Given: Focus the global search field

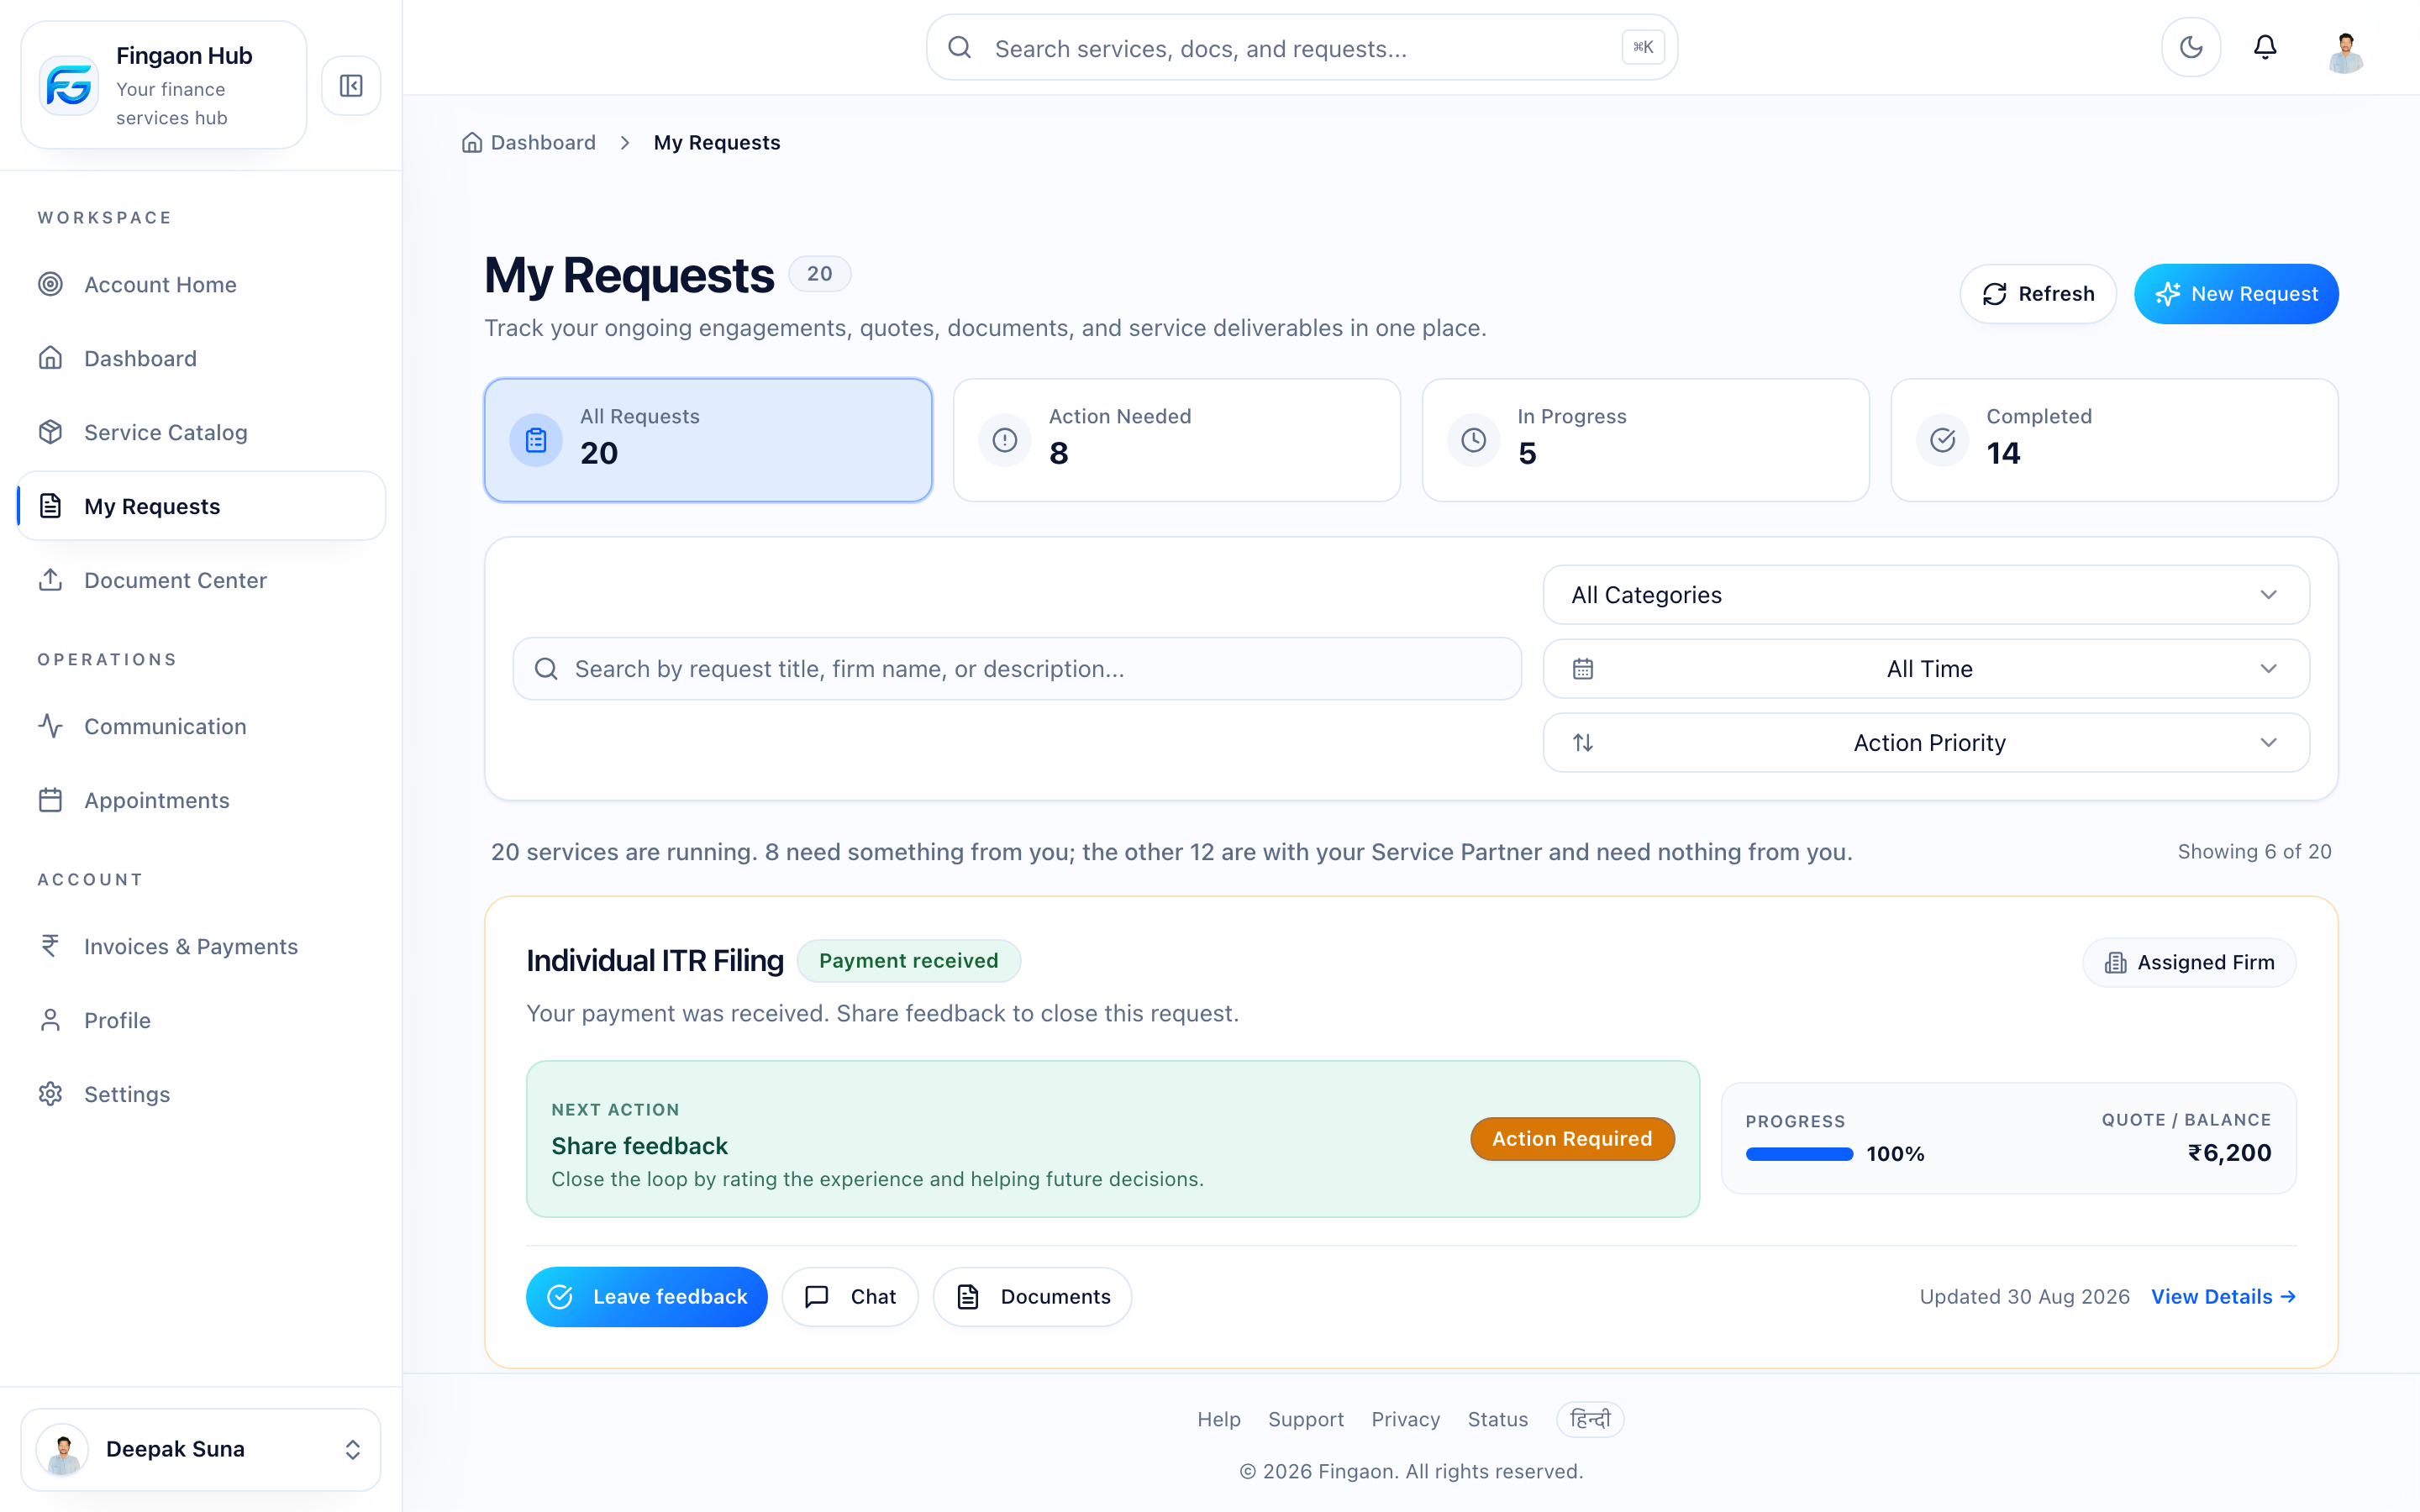Looking at the screenshot, I should click(1301, 48).
